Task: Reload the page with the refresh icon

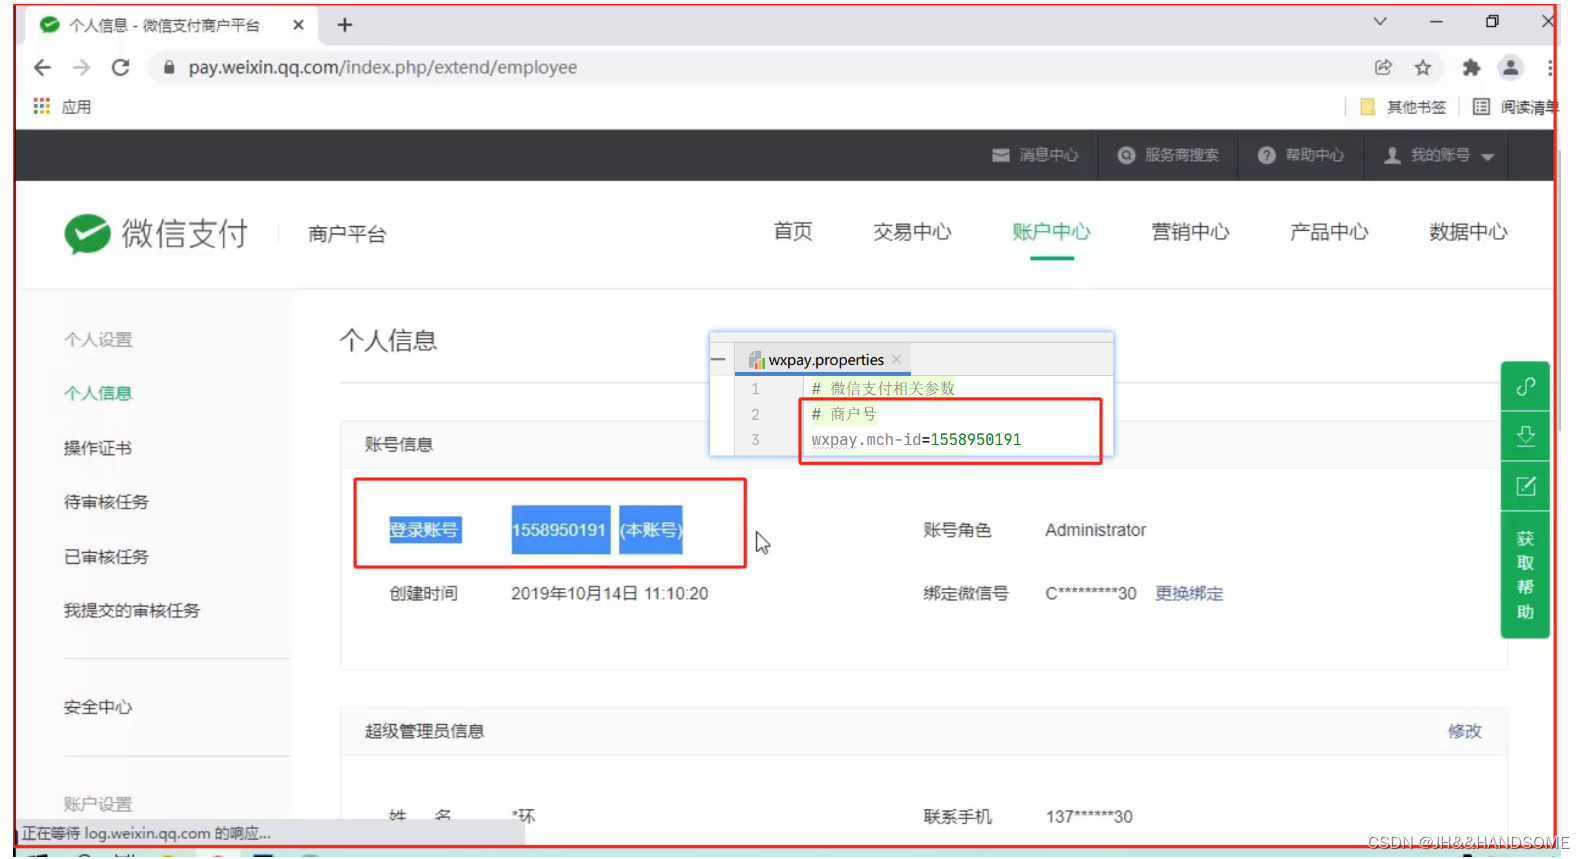Action: [120, 67]
